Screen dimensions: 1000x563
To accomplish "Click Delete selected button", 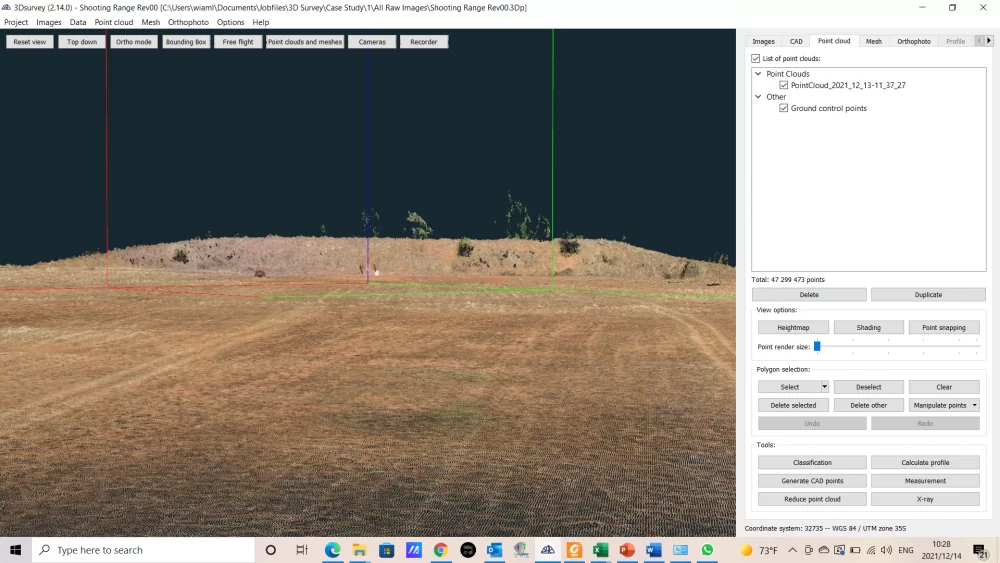I will click(793, 406).
